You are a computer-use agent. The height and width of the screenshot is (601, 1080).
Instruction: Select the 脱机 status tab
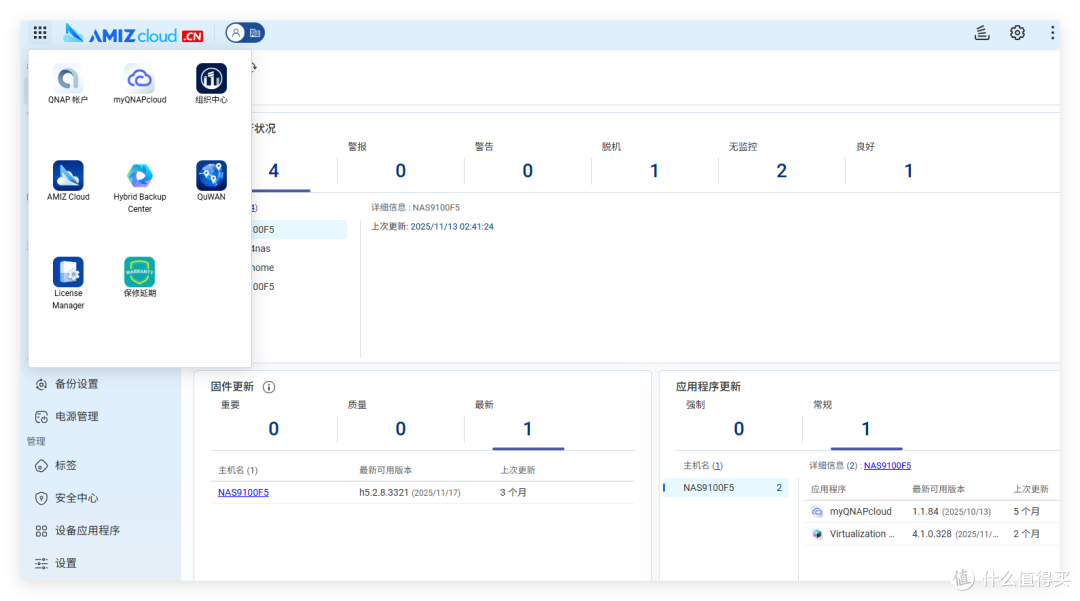click(654, 165)
